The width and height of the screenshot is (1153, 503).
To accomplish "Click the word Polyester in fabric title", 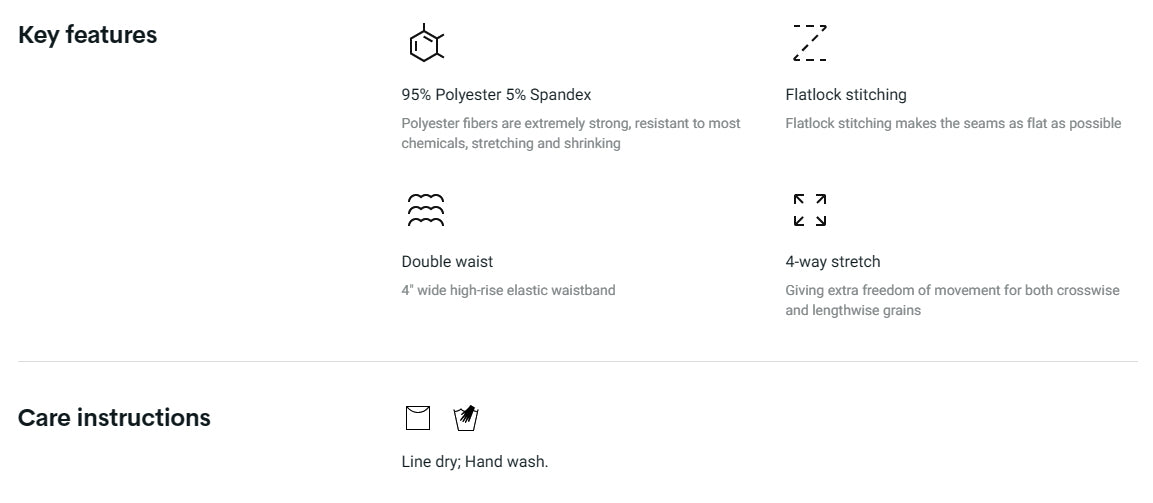I will coord(469,95).
